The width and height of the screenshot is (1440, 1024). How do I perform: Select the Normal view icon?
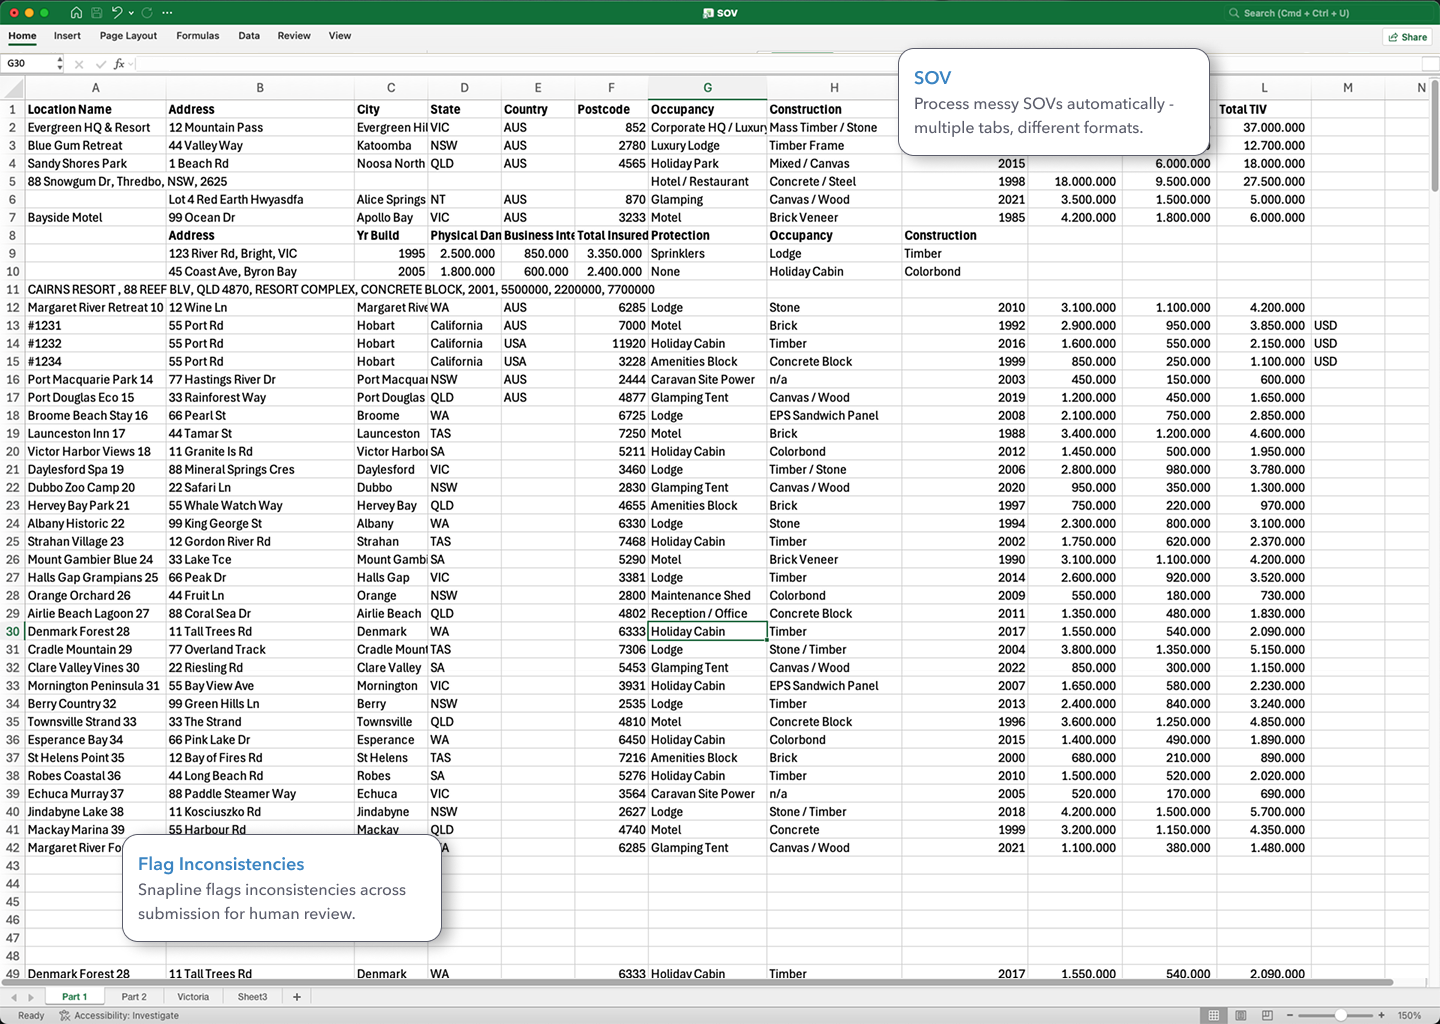point(1213,1015)
